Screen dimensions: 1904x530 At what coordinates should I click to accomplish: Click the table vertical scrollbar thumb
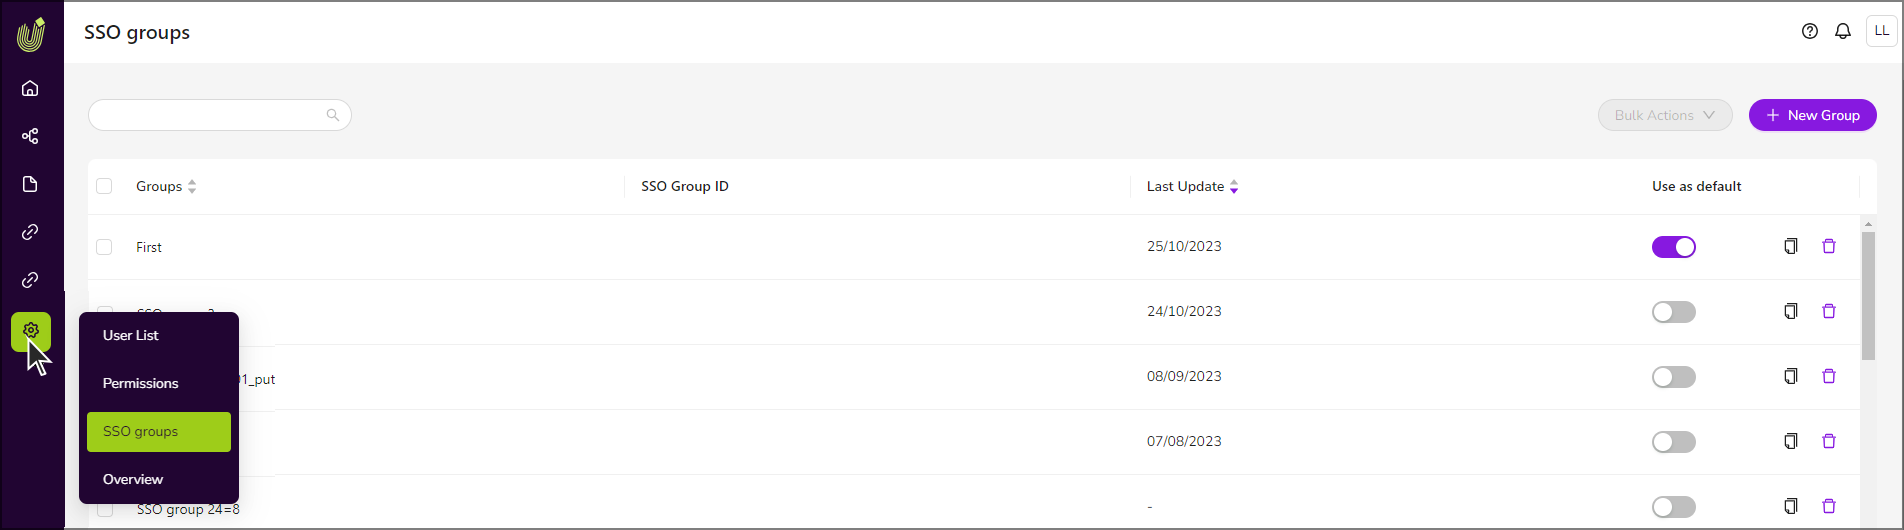click(1868, 296)
